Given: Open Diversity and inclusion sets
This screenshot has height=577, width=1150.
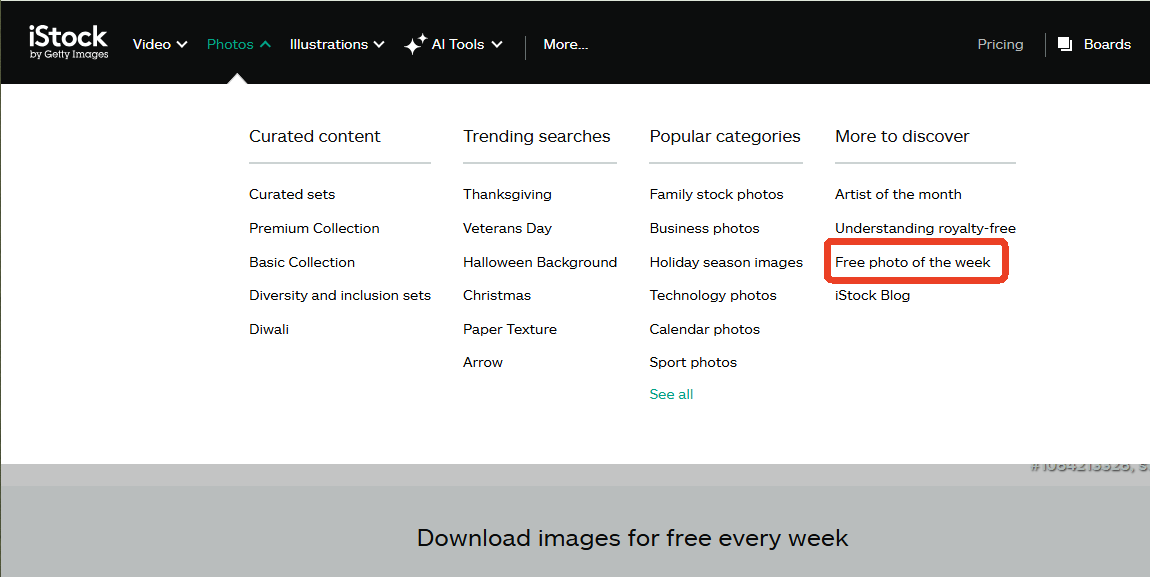Looking at the screenshot, I should tap(340, 295).
